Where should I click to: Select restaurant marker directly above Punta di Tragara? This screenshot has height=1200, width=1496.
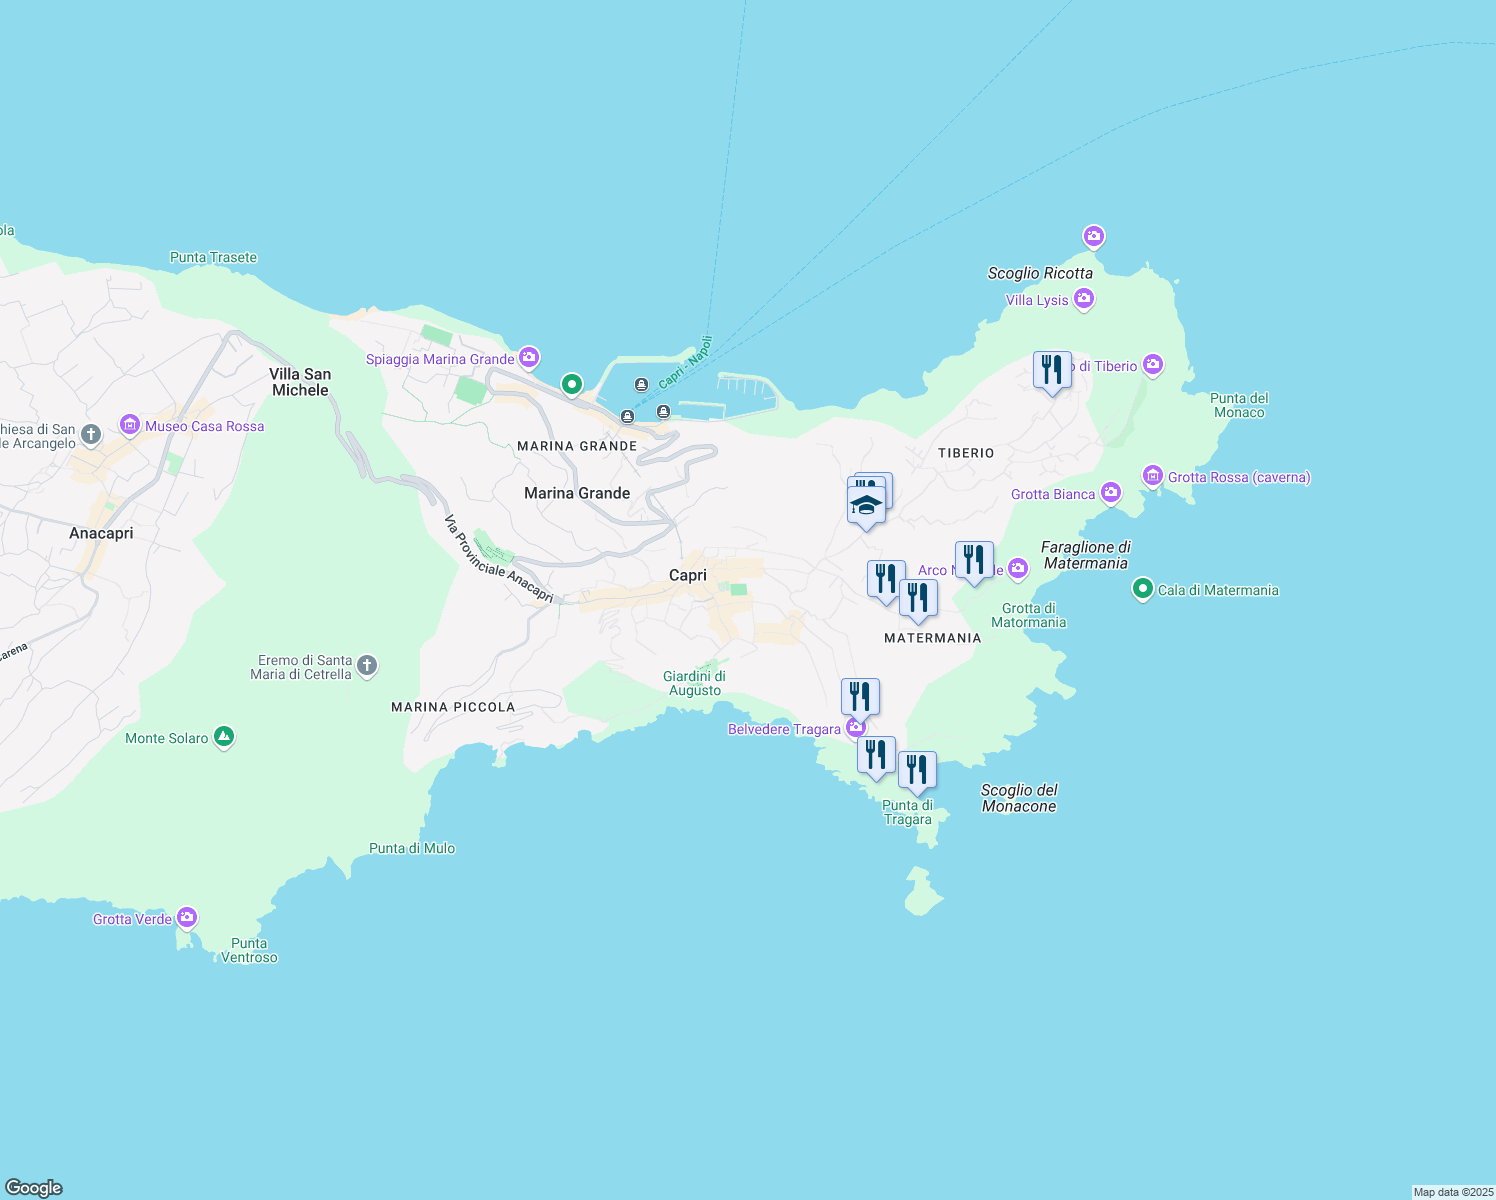(x=917, y=771)
